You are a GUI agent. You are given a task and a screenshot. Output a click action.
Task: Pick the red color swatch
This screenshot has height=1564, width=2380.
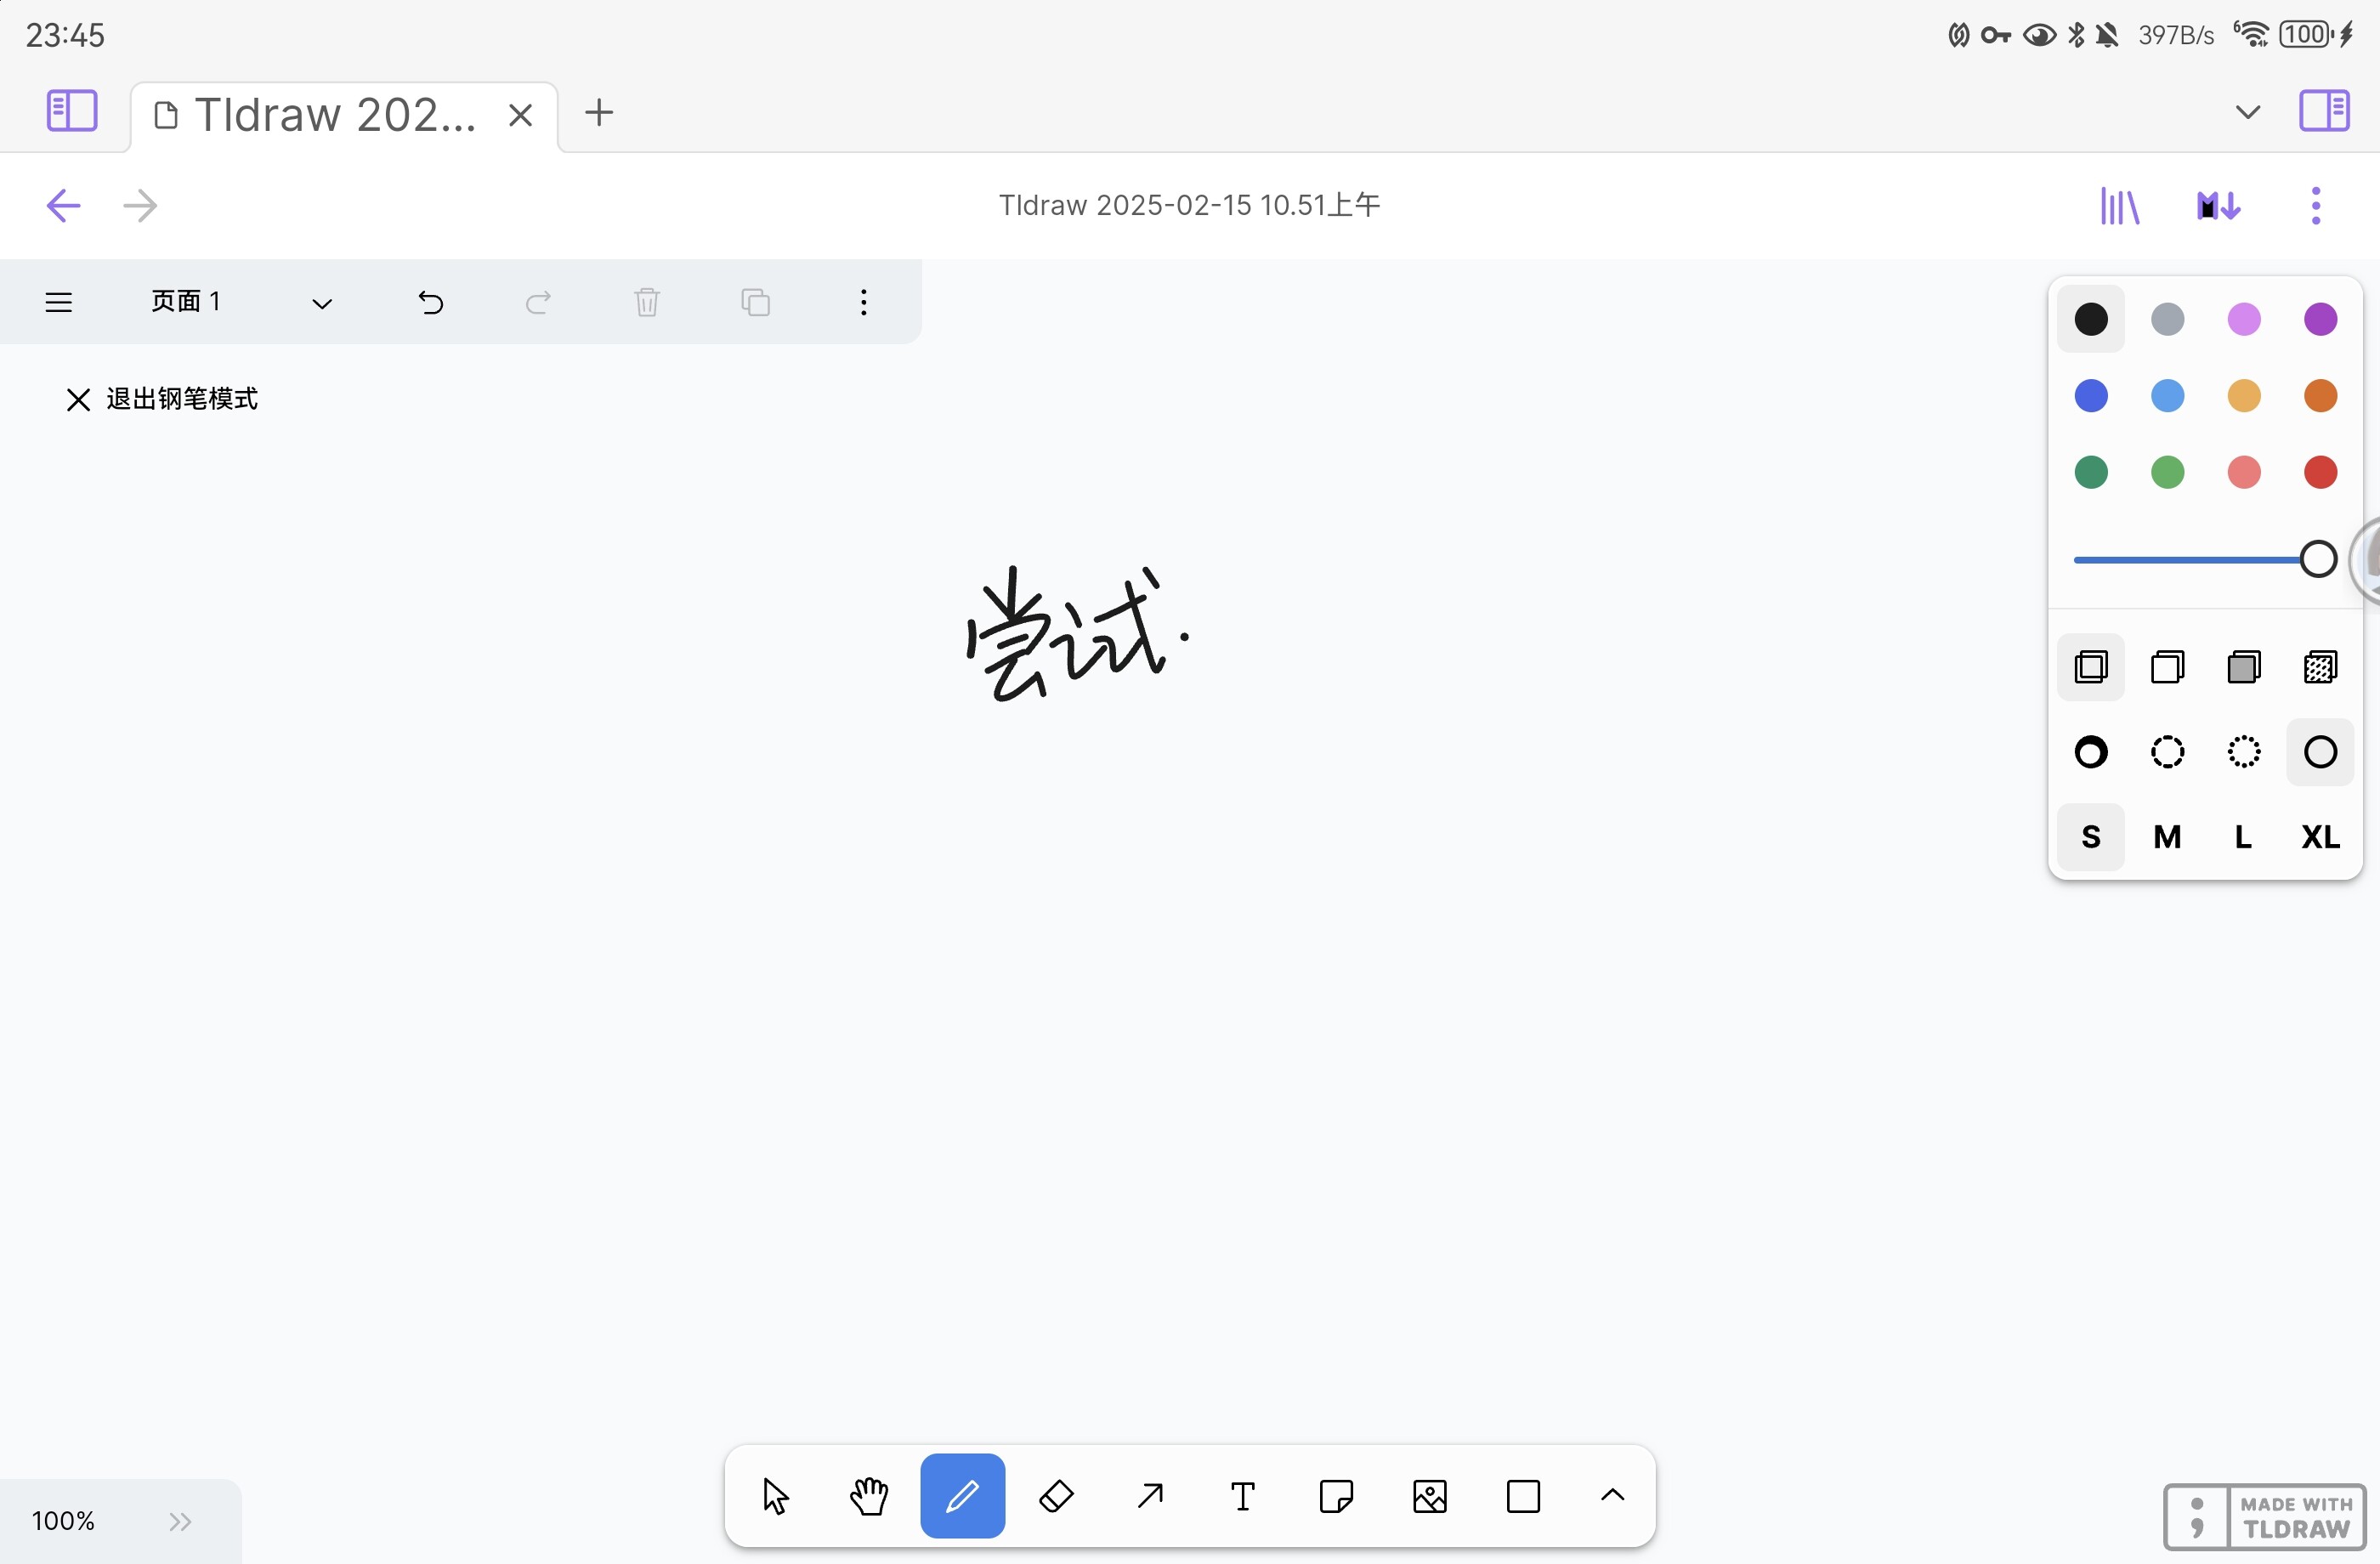(2320, 472)
